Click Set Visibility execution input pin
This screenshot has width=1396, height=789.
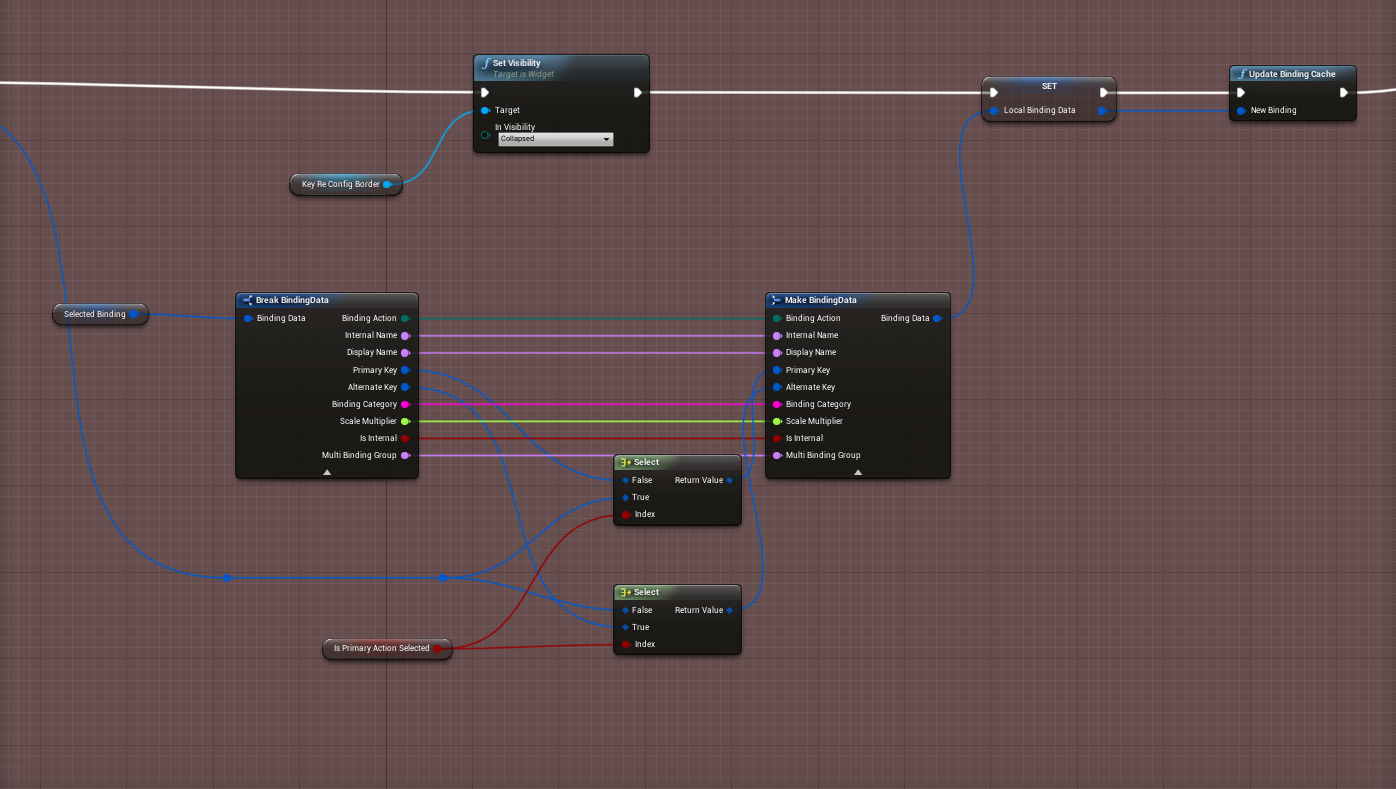coord(485,93)
